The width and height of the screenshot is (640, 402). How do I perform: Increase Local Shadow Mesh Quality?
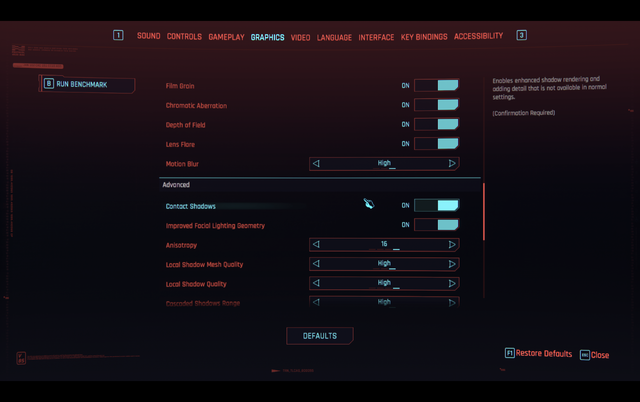tap(452, 264)
